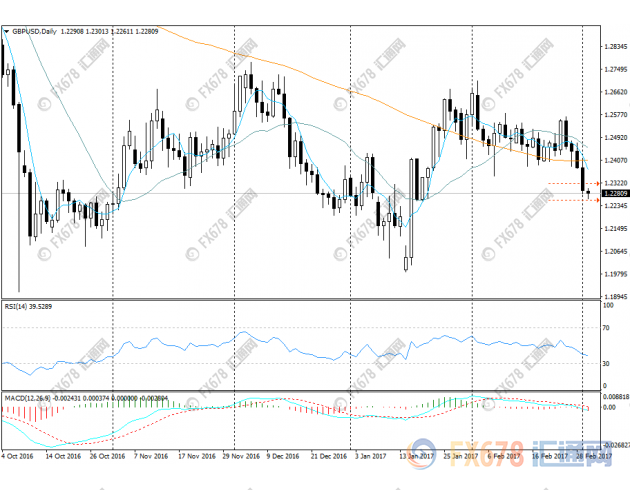Click the 1.18945 price axis label
The image size is (630, 490).
[615, 297]
